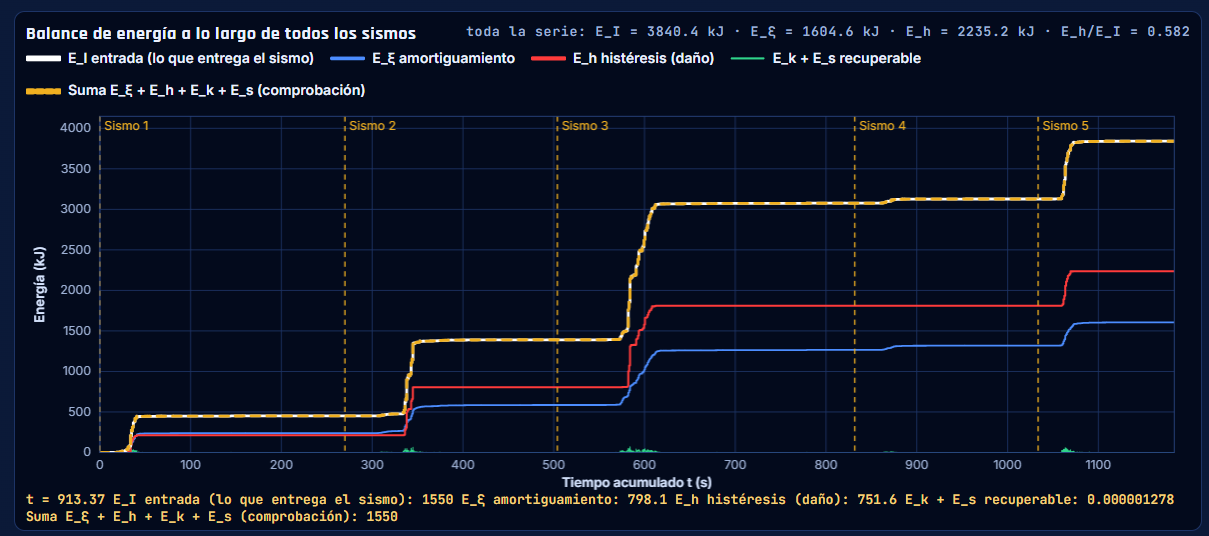The image size is (1209, 536).
Task: Toggle the Suma comprobación legend series
Action: click(x=196, y=90)
